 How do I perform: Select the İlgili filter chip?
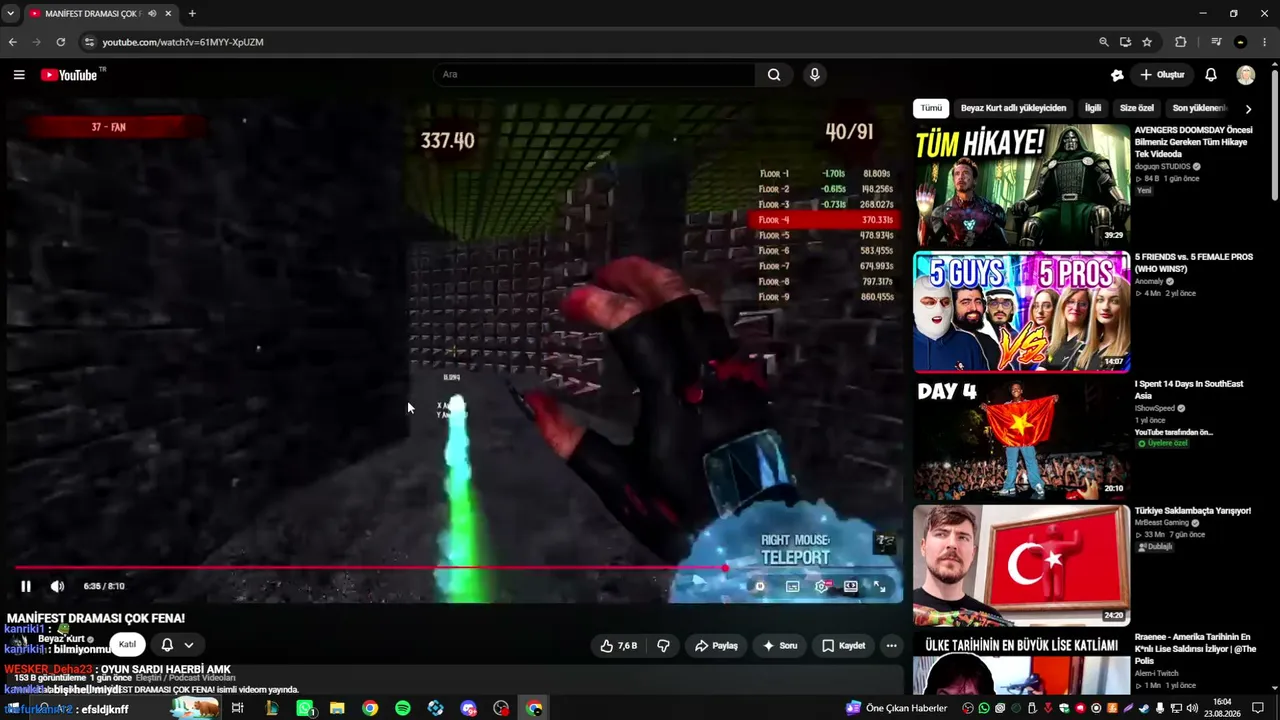point(1093,108)
